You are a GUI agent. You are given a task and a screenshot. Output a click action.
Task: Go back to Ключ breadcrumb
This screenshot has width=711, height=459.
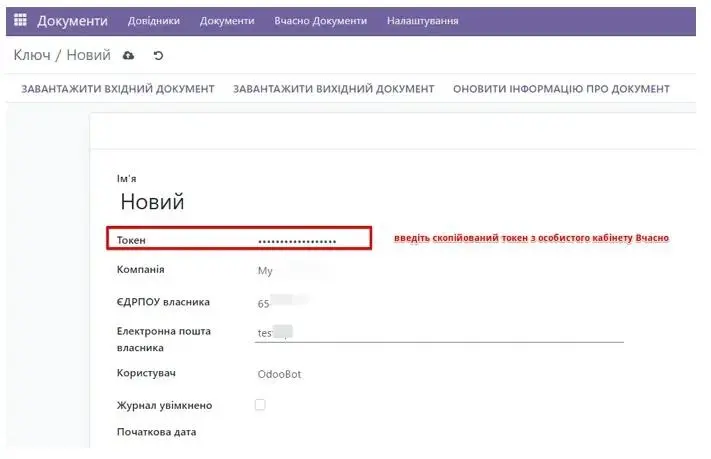[32, 55]
